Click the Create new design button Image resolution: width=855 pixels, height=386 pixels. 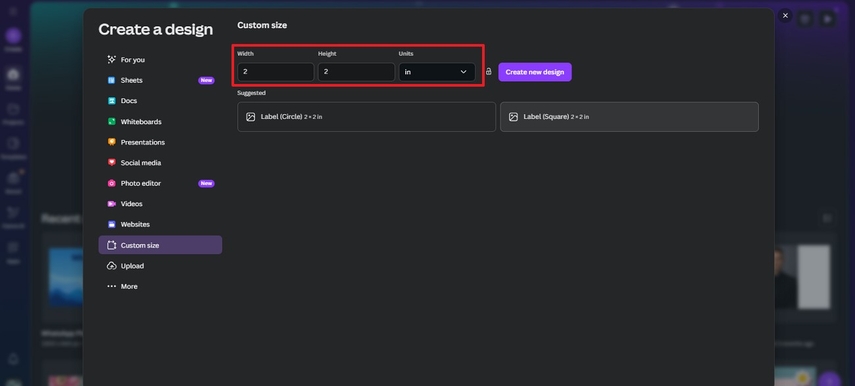click(535, 72)
